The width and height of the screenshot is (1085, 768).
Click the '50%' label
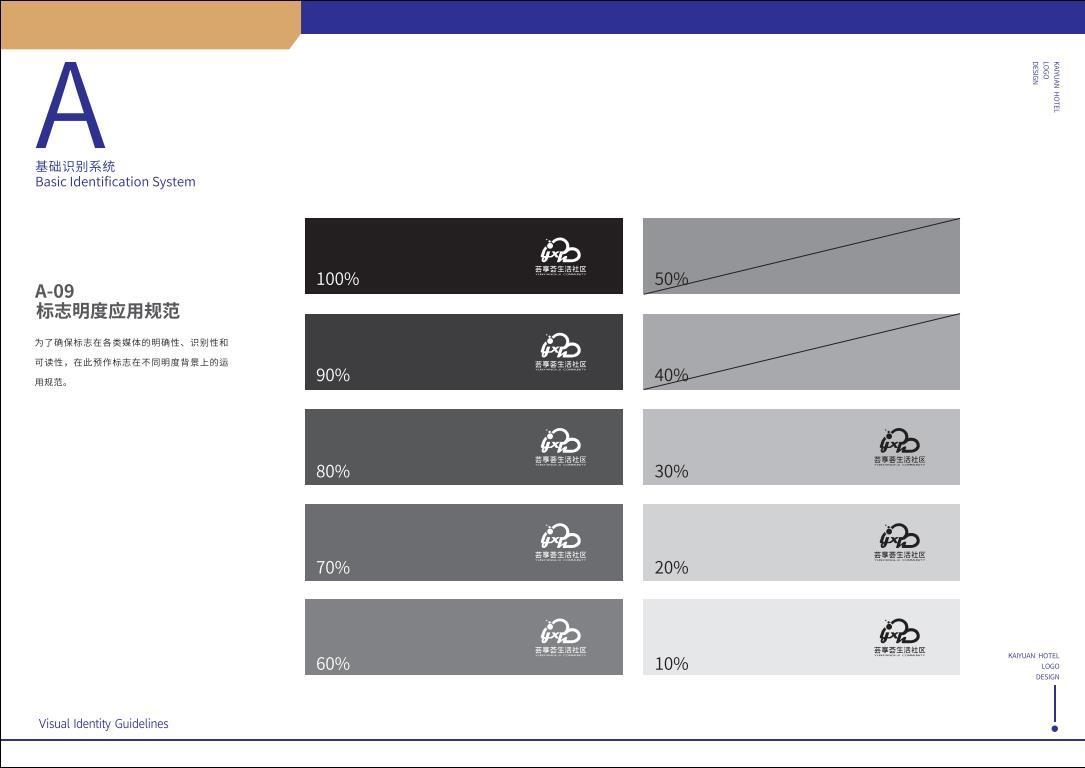671,279
